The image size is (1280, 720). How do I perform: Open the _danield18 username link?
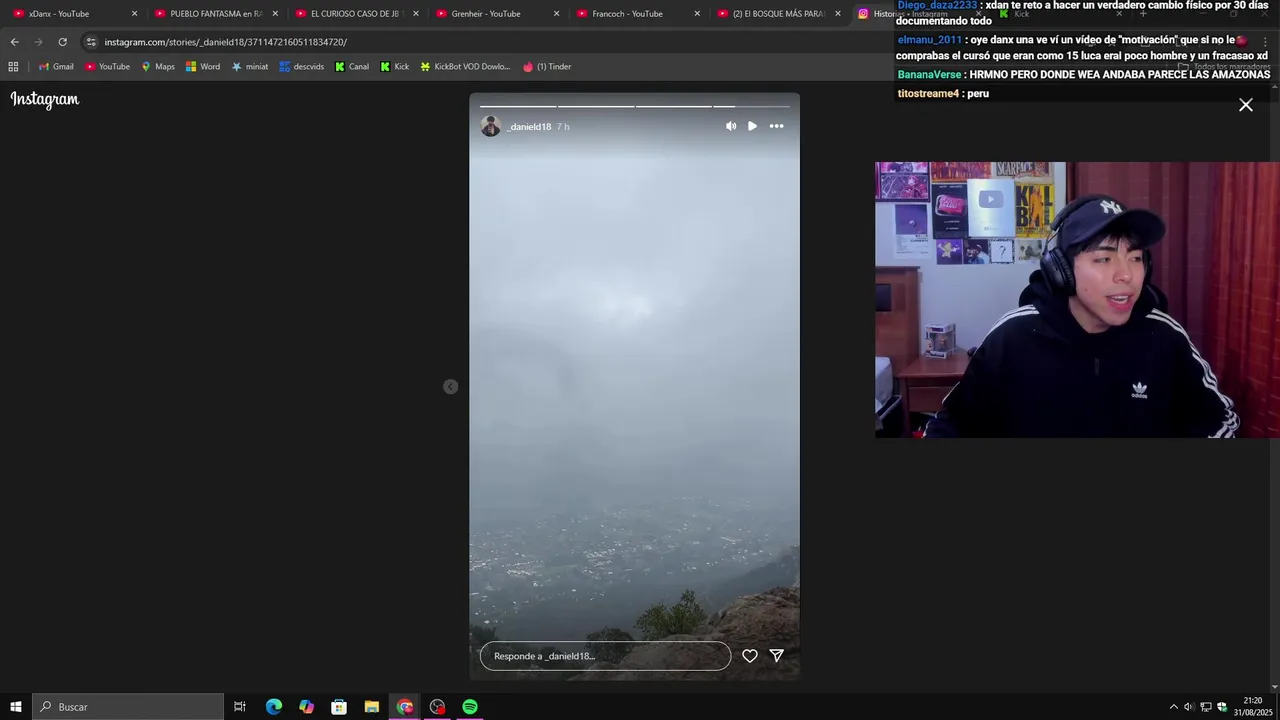[529, 127]
